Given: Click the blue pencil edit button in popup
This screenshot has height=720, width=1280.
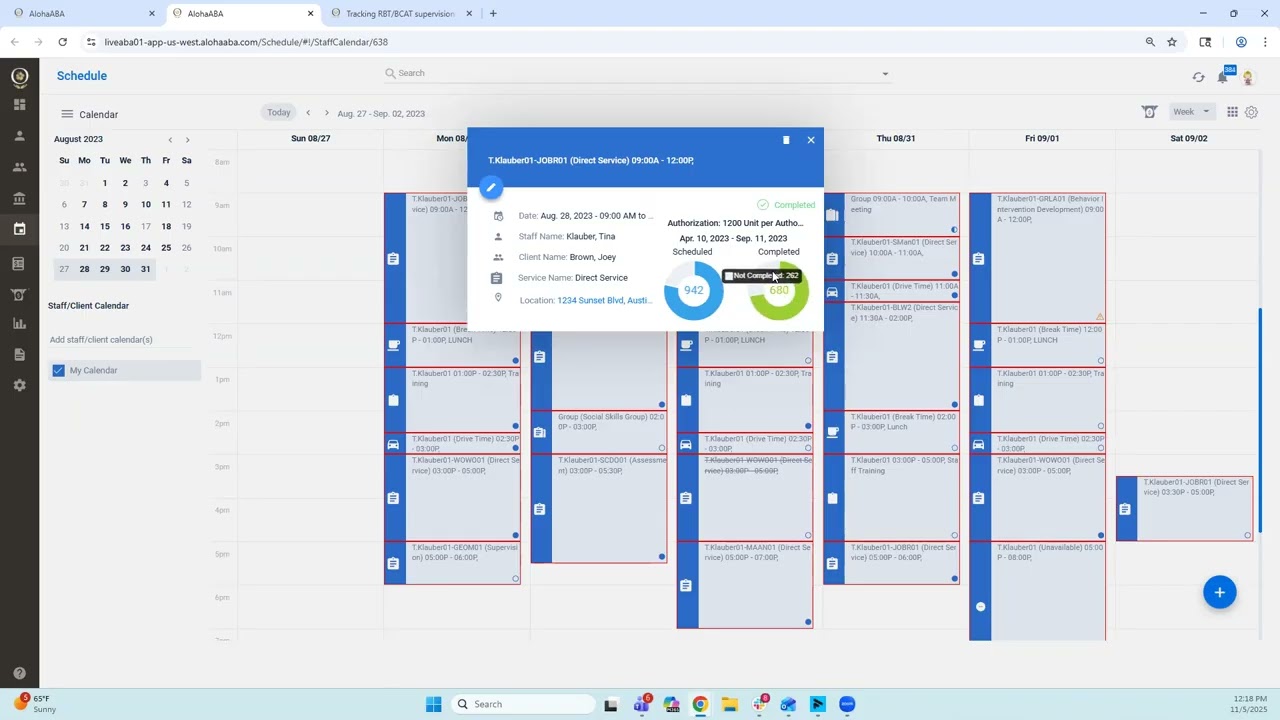Looking at the screenshot, I should coord(490,187).
